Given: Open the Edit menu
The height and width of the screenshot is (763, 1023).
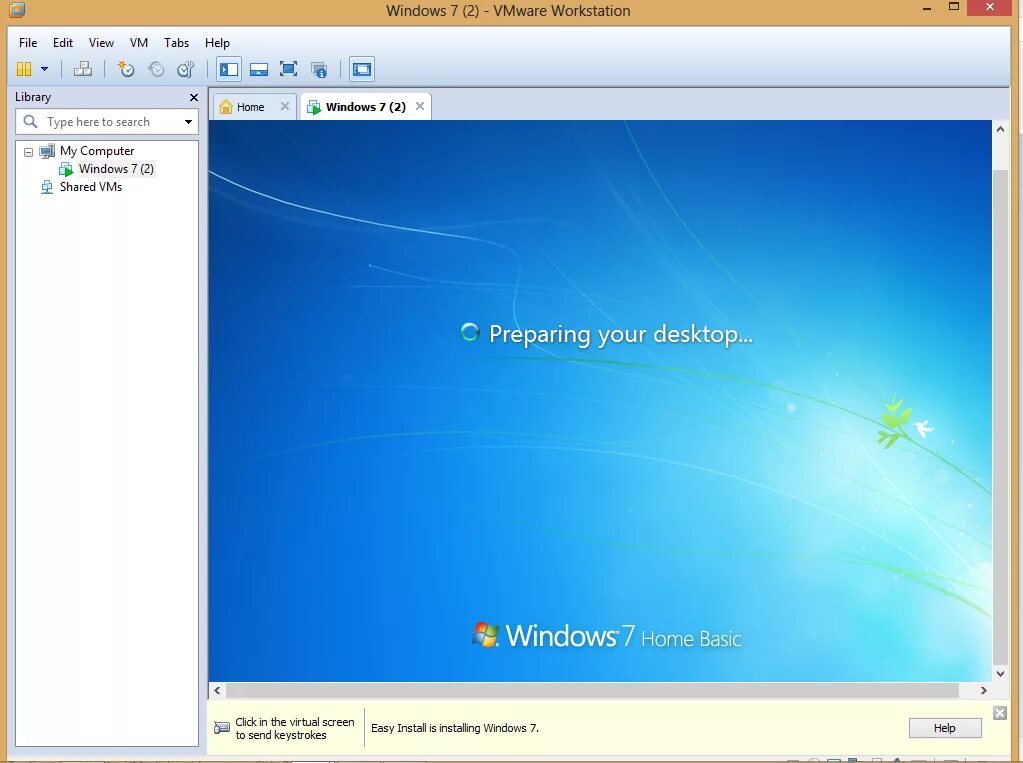Looking at the screenshot, I should [x=63, y=42].
